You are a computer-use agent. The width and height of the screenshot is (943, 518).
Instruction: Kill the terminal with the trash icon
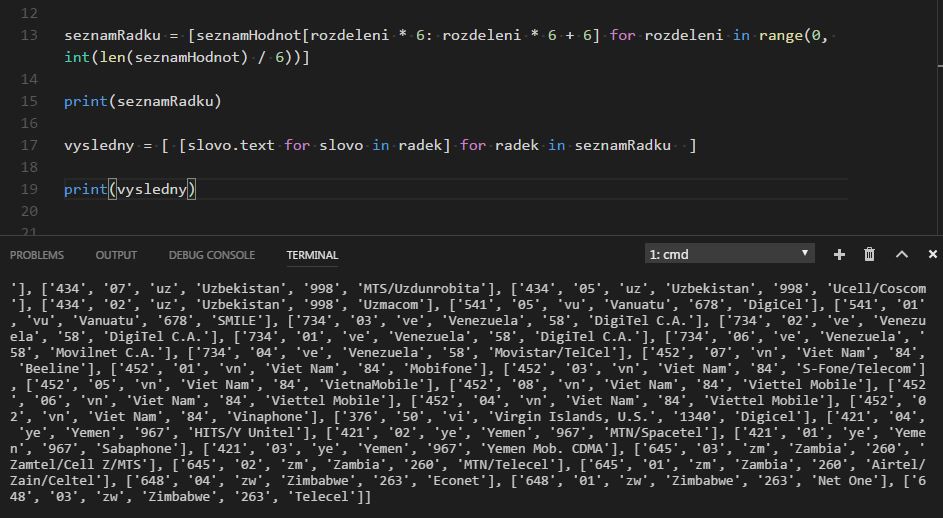tap(870, 254)
